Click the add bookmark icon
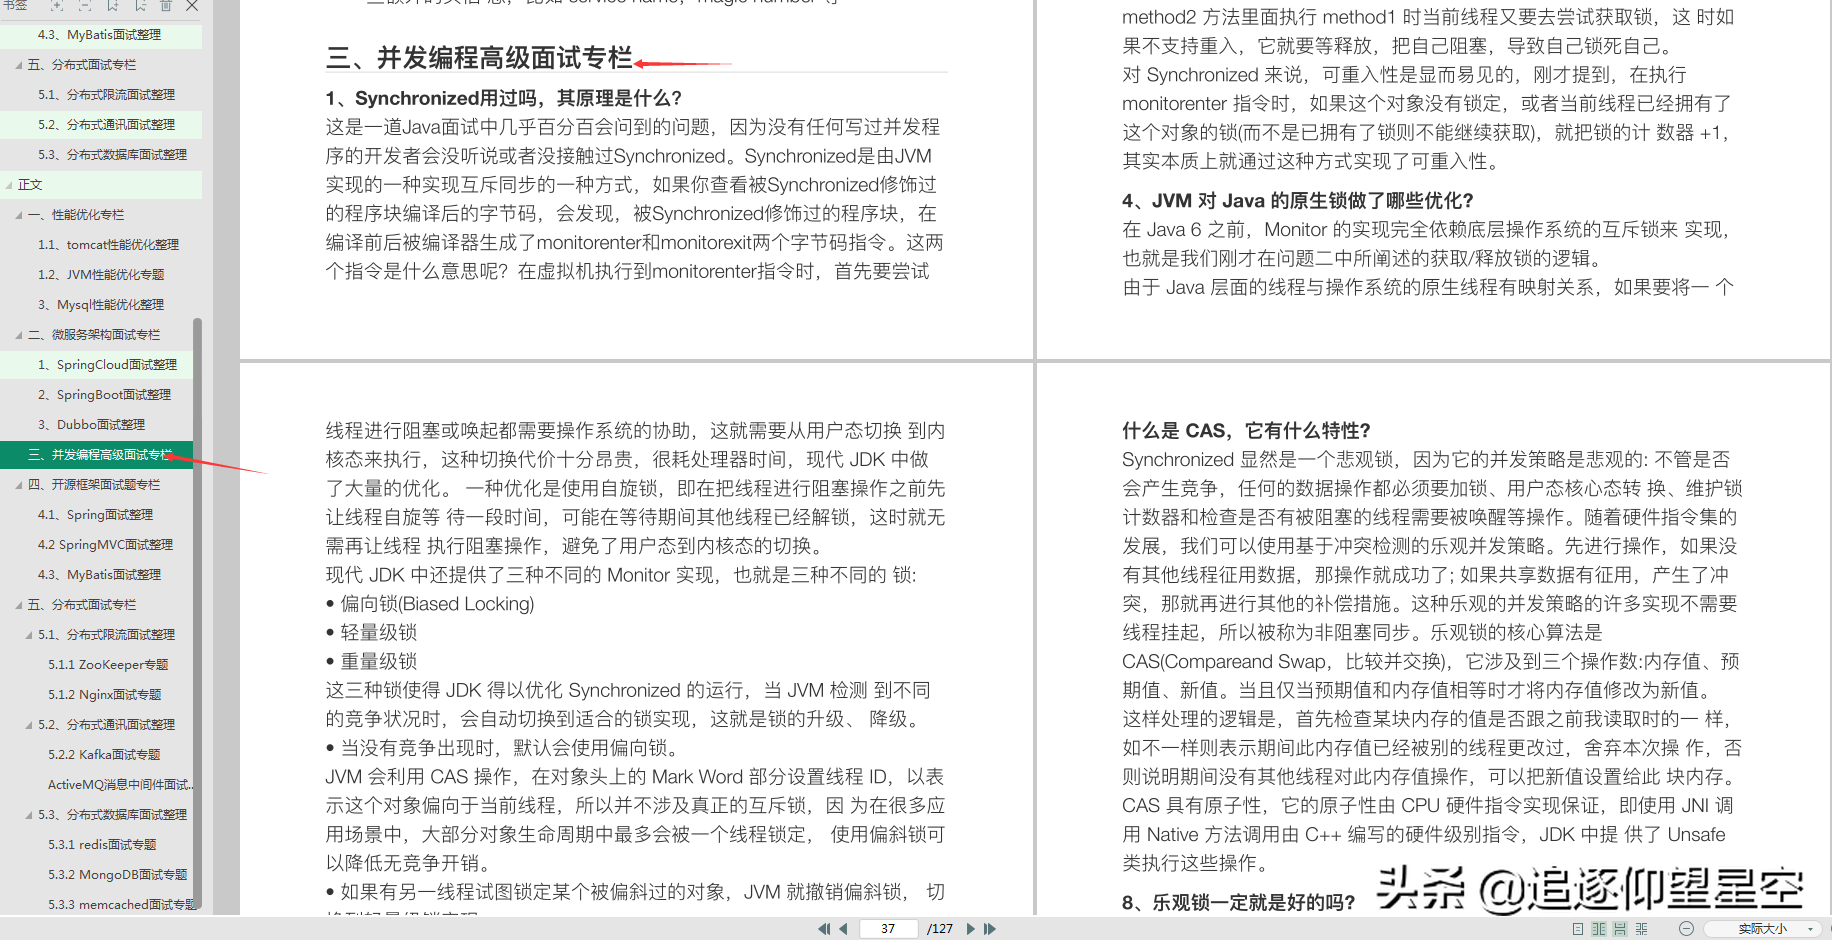 coord(113,6)
